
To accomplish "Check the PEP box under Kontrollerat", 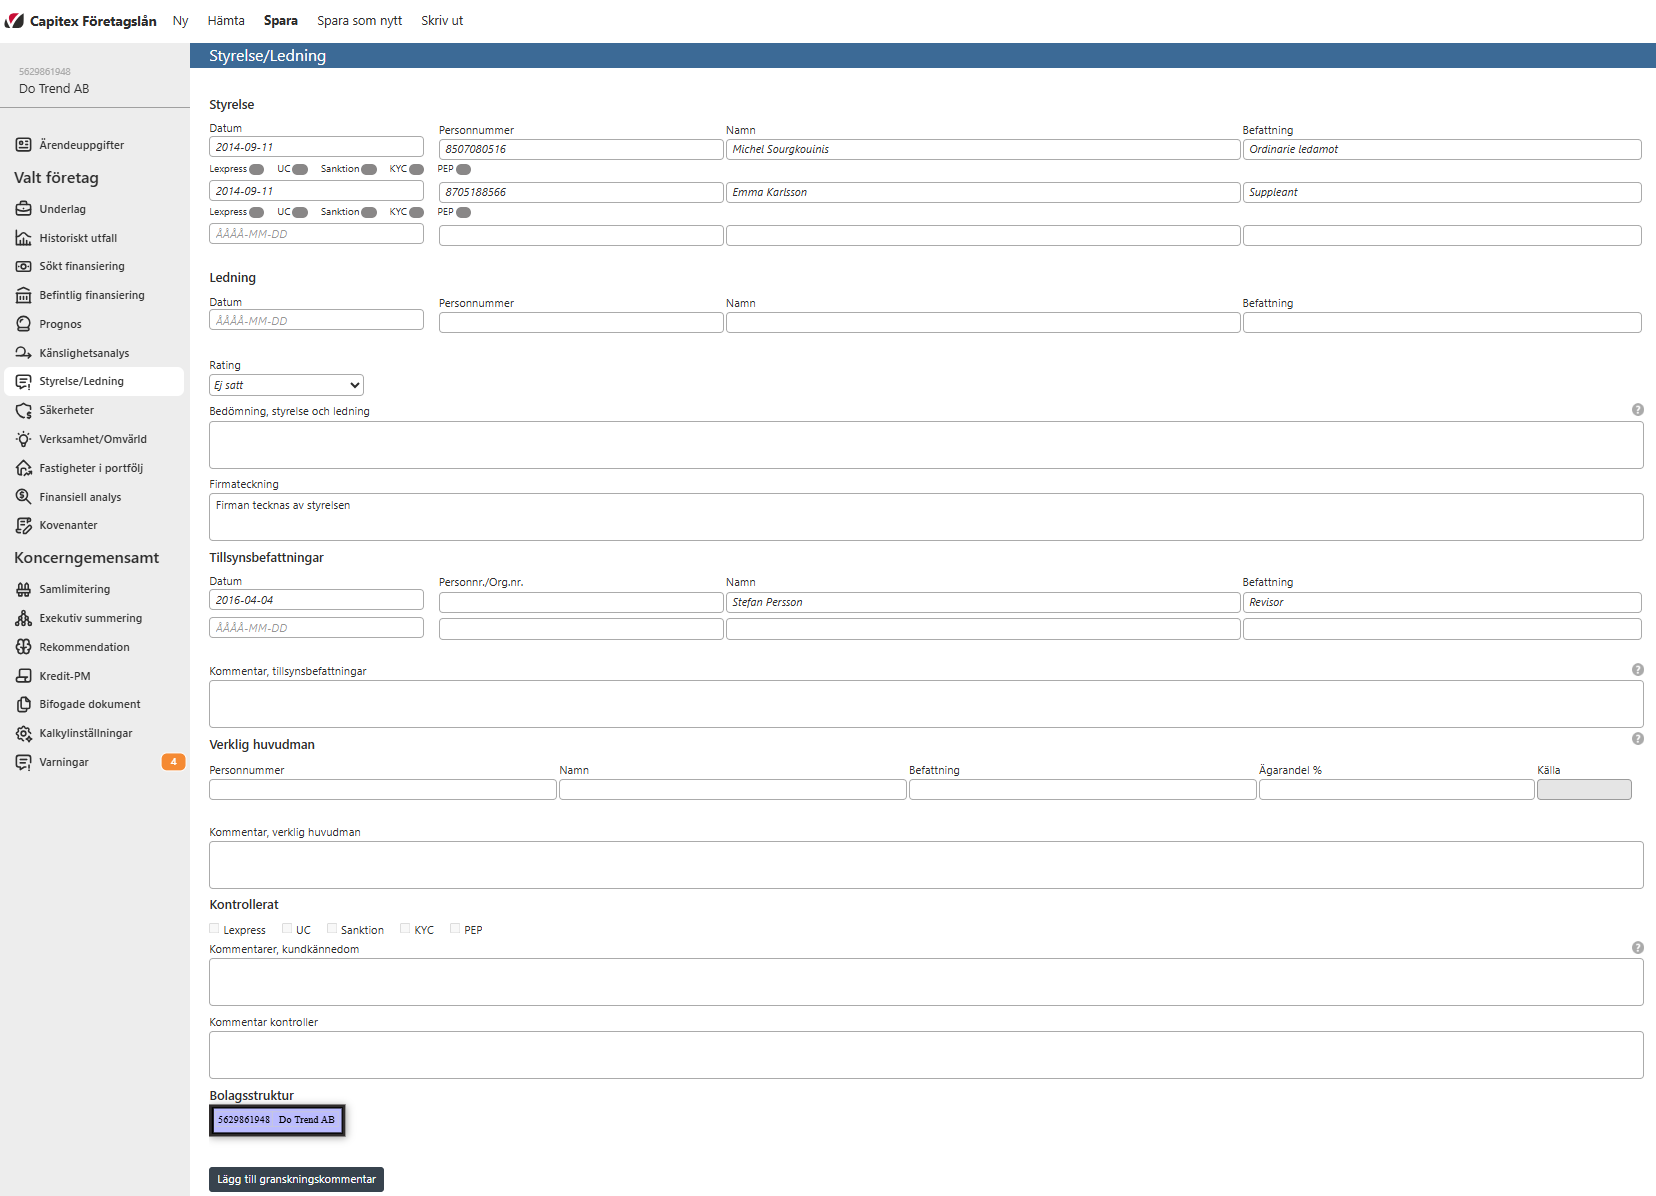I will pos(455,929).
